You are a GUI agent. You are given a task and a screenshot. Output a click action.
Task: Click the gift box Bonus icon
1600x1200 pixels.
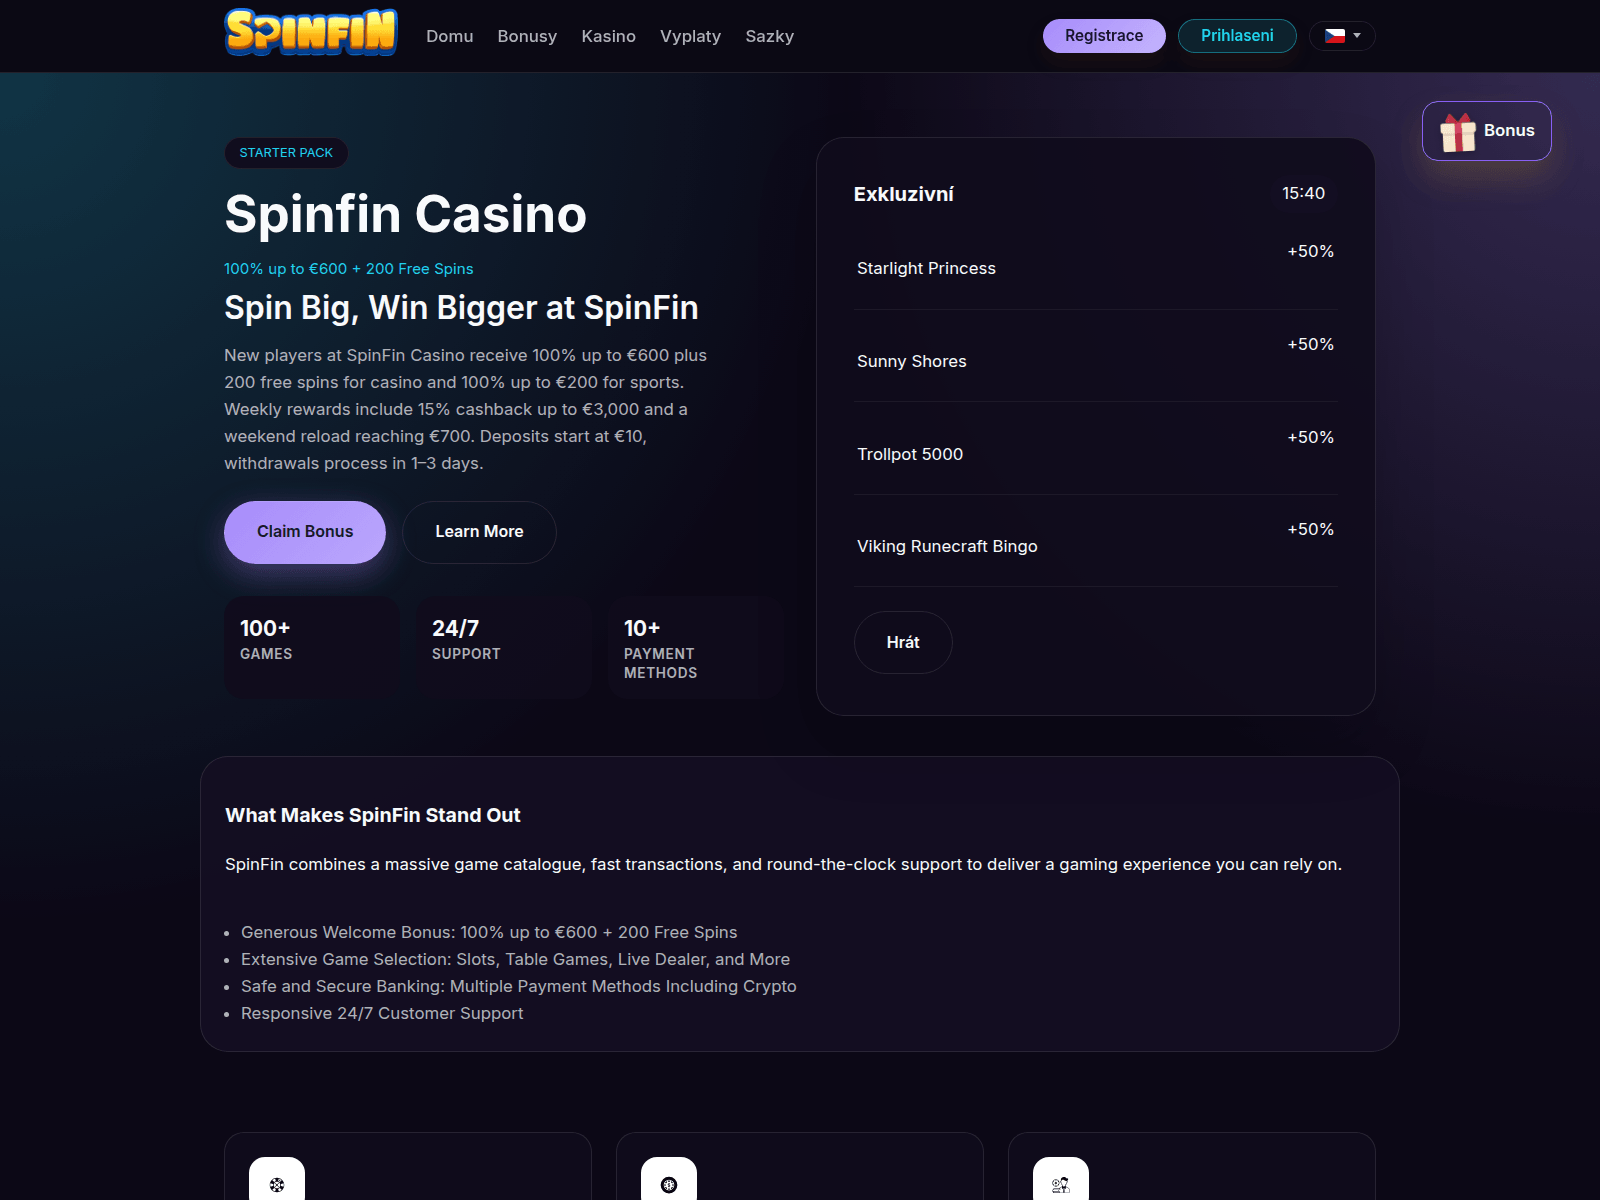[x=1458, y=132]
